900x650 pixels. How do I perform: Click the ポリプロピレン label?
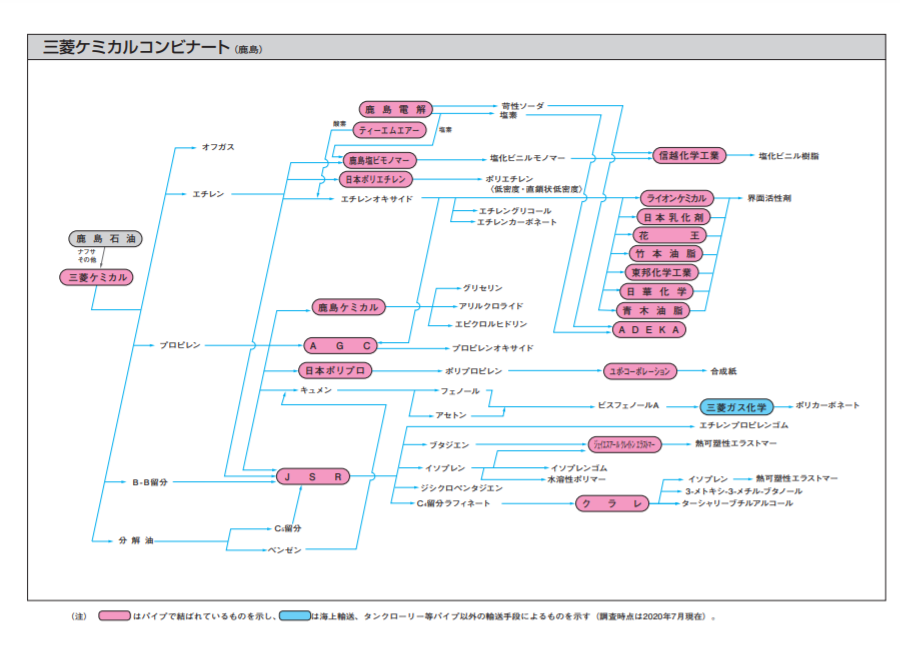(474, 371)
